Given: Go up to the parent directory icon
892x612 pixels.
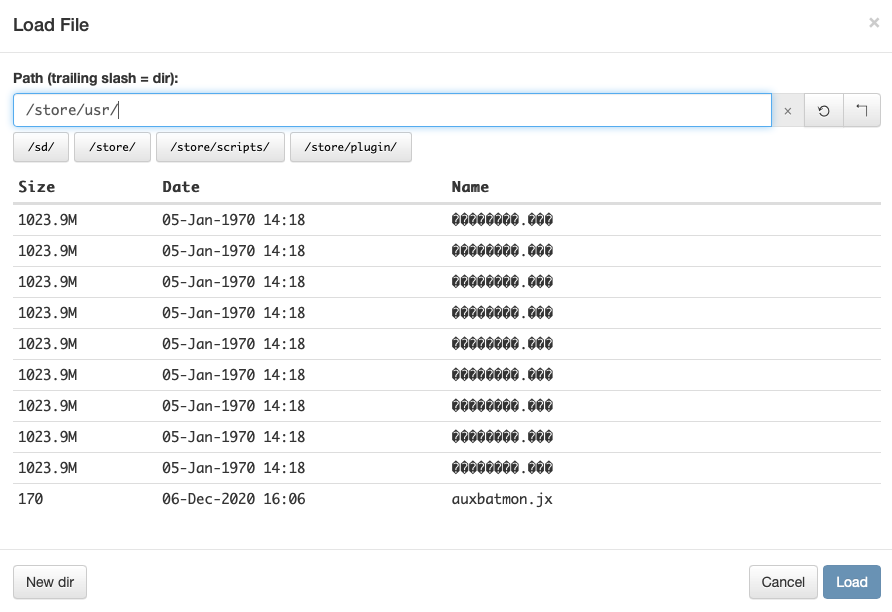Looking at the screenshot, I should click(x=861, y=111).
